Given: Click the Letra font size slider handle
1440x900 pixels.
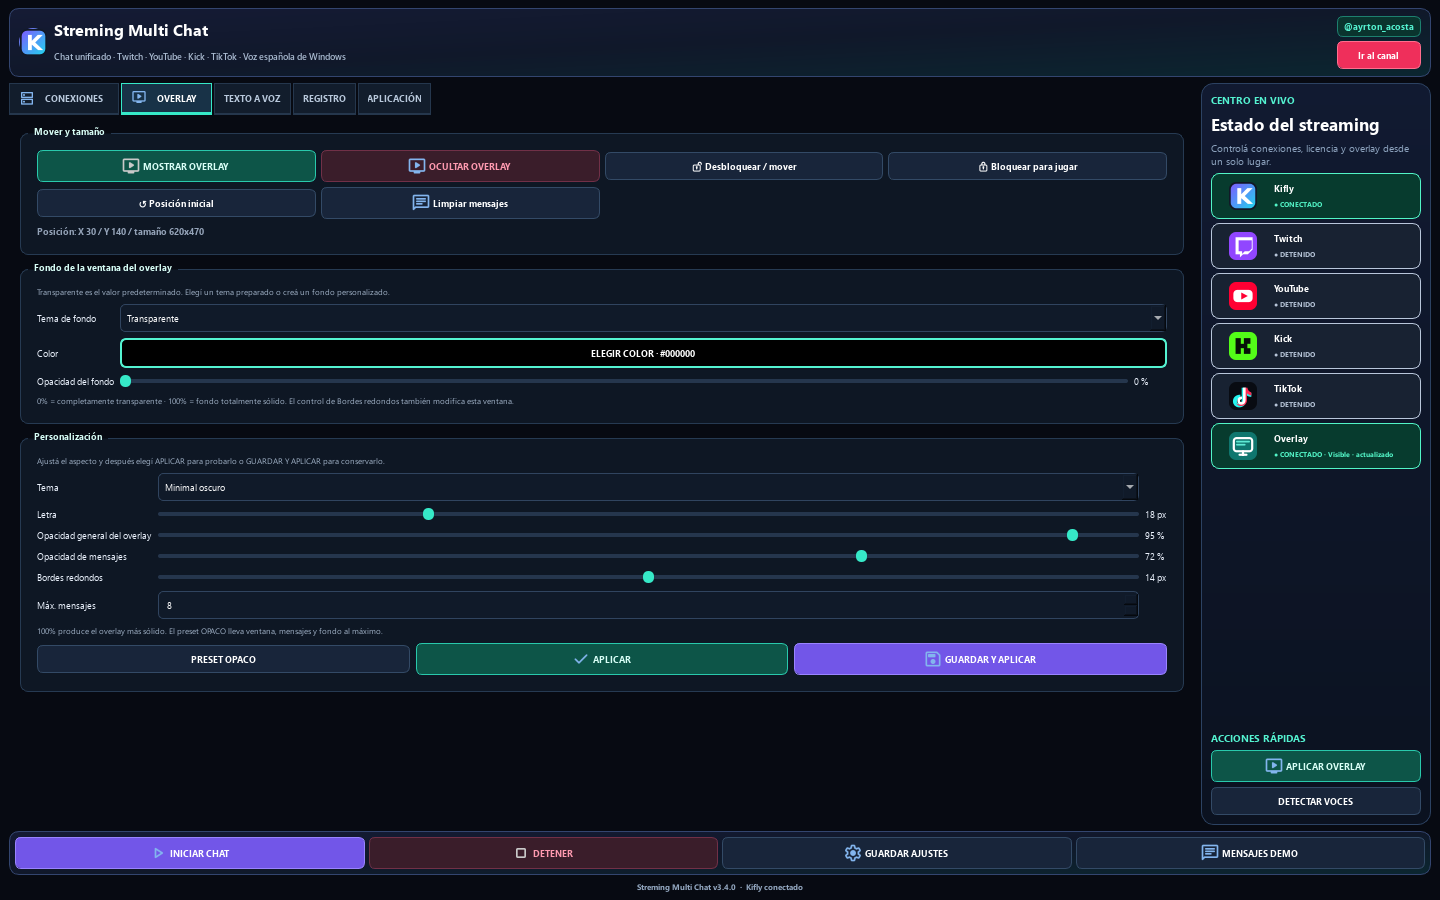Looking at the screenshot, I should (x=428, y=514).
